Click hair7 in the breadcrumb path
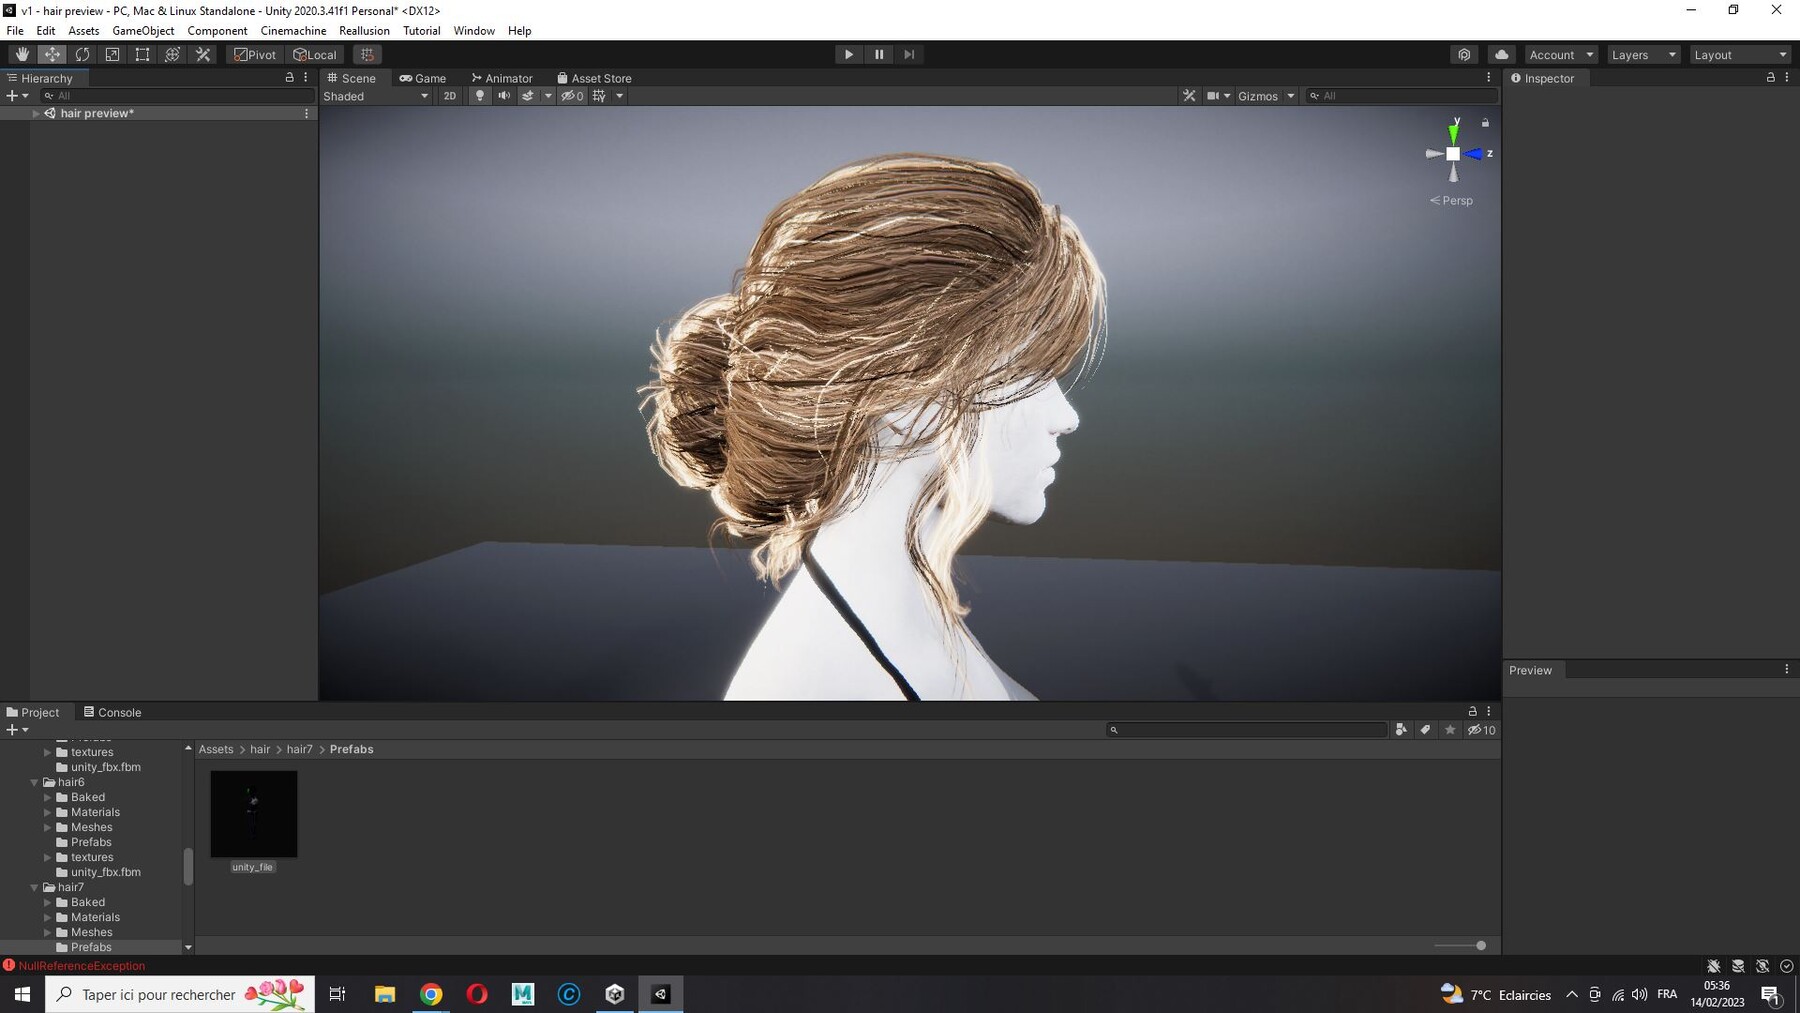The image size is (1800, 1013). 299,749
